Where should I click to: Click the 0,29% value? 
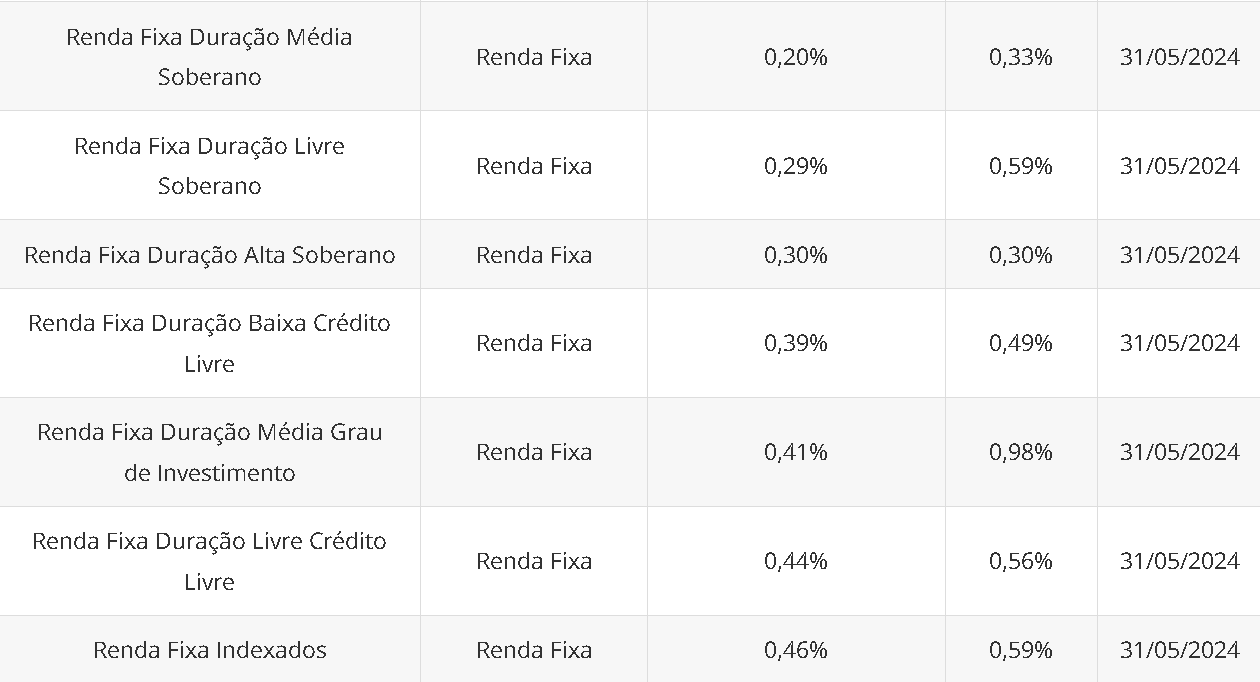[x=796, y=166]
